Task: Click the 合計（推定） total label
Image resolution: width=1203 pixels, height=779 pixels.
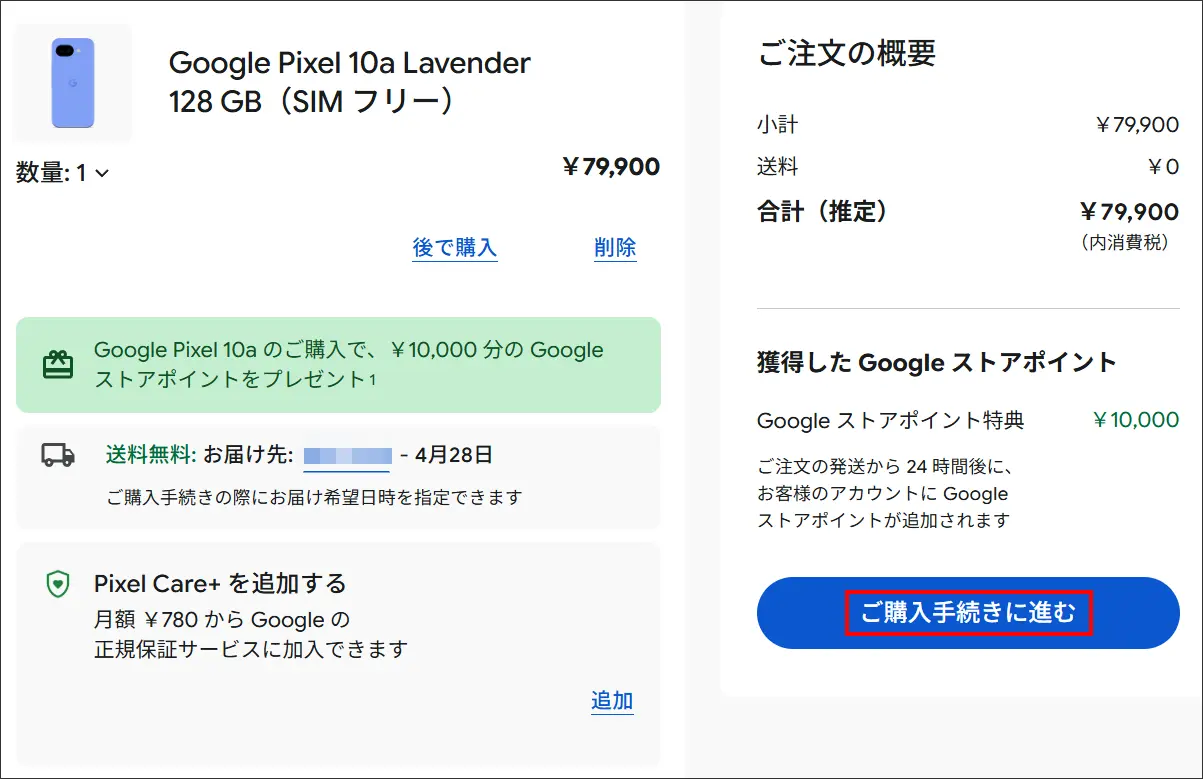Action: (x=822, y=211)
